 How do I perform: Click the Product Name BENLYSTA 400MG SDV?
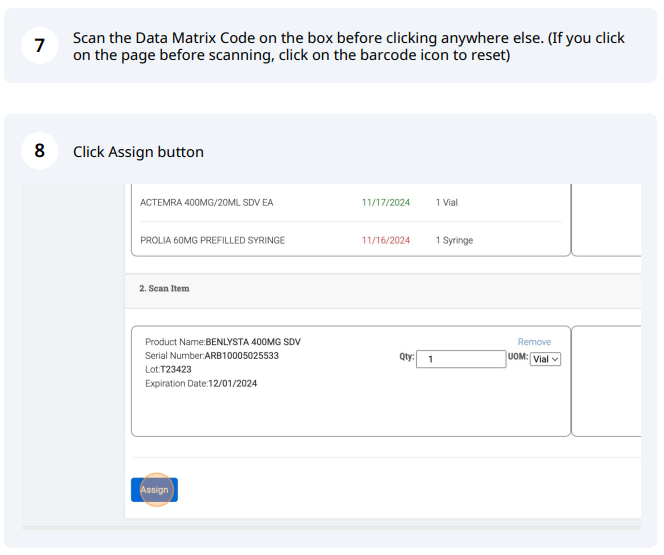pyautogui.click(x=223, y=342)
